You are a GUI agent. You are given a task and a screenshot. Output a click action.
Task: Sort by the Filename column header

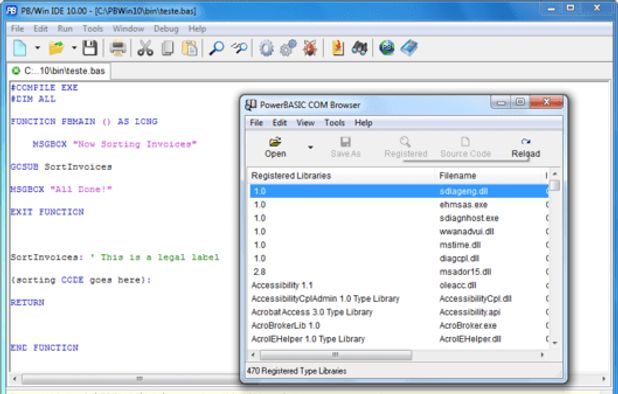pyautogui.click(x=490, y=176)
